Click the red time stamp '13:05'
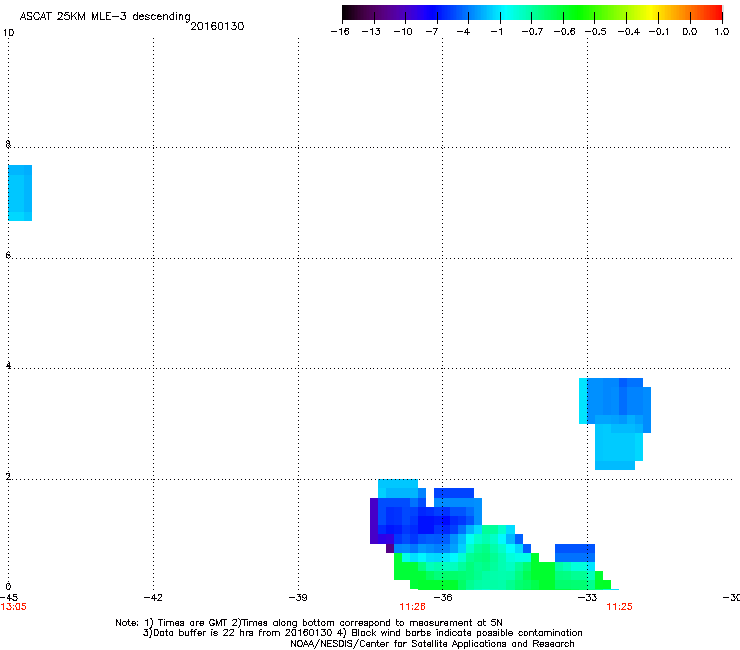 point(13,607)
